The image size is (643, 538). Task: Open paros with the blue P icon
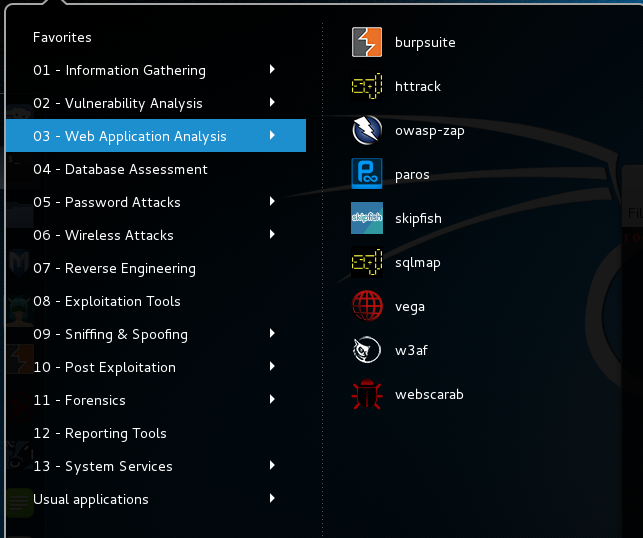pos(367,174)
